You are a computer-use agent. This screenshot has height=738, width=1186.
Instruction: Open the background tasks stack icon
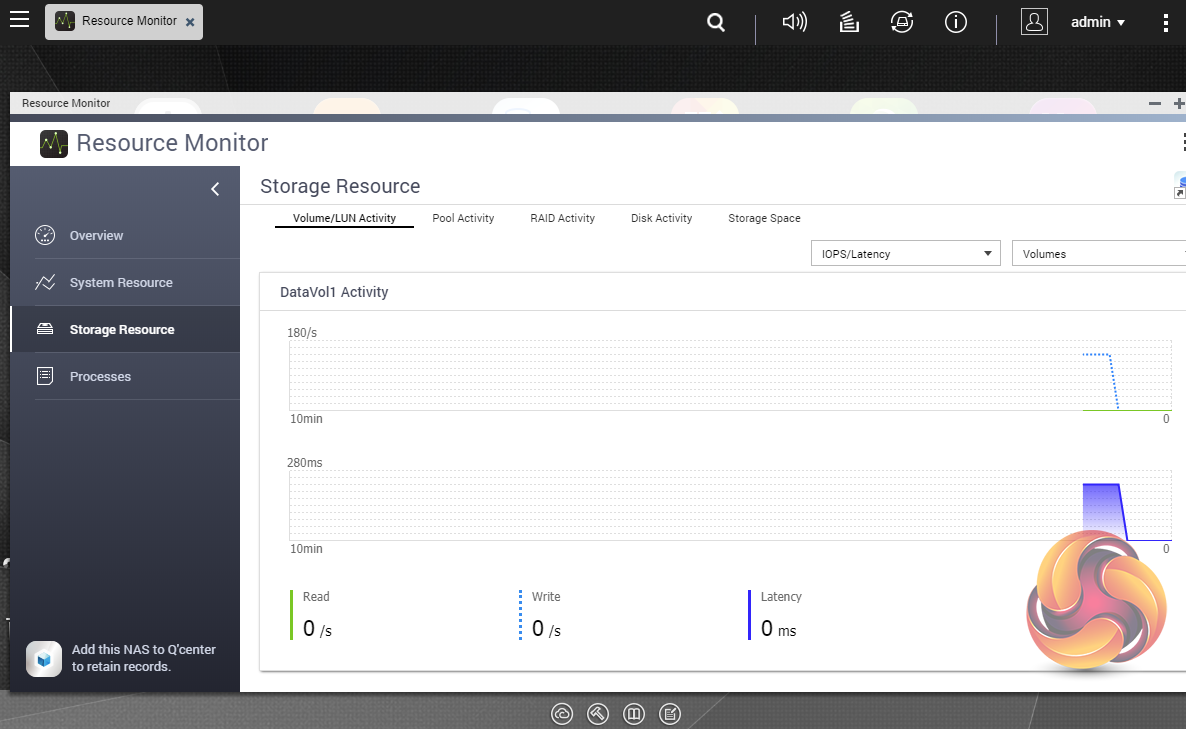coord(849,22)
